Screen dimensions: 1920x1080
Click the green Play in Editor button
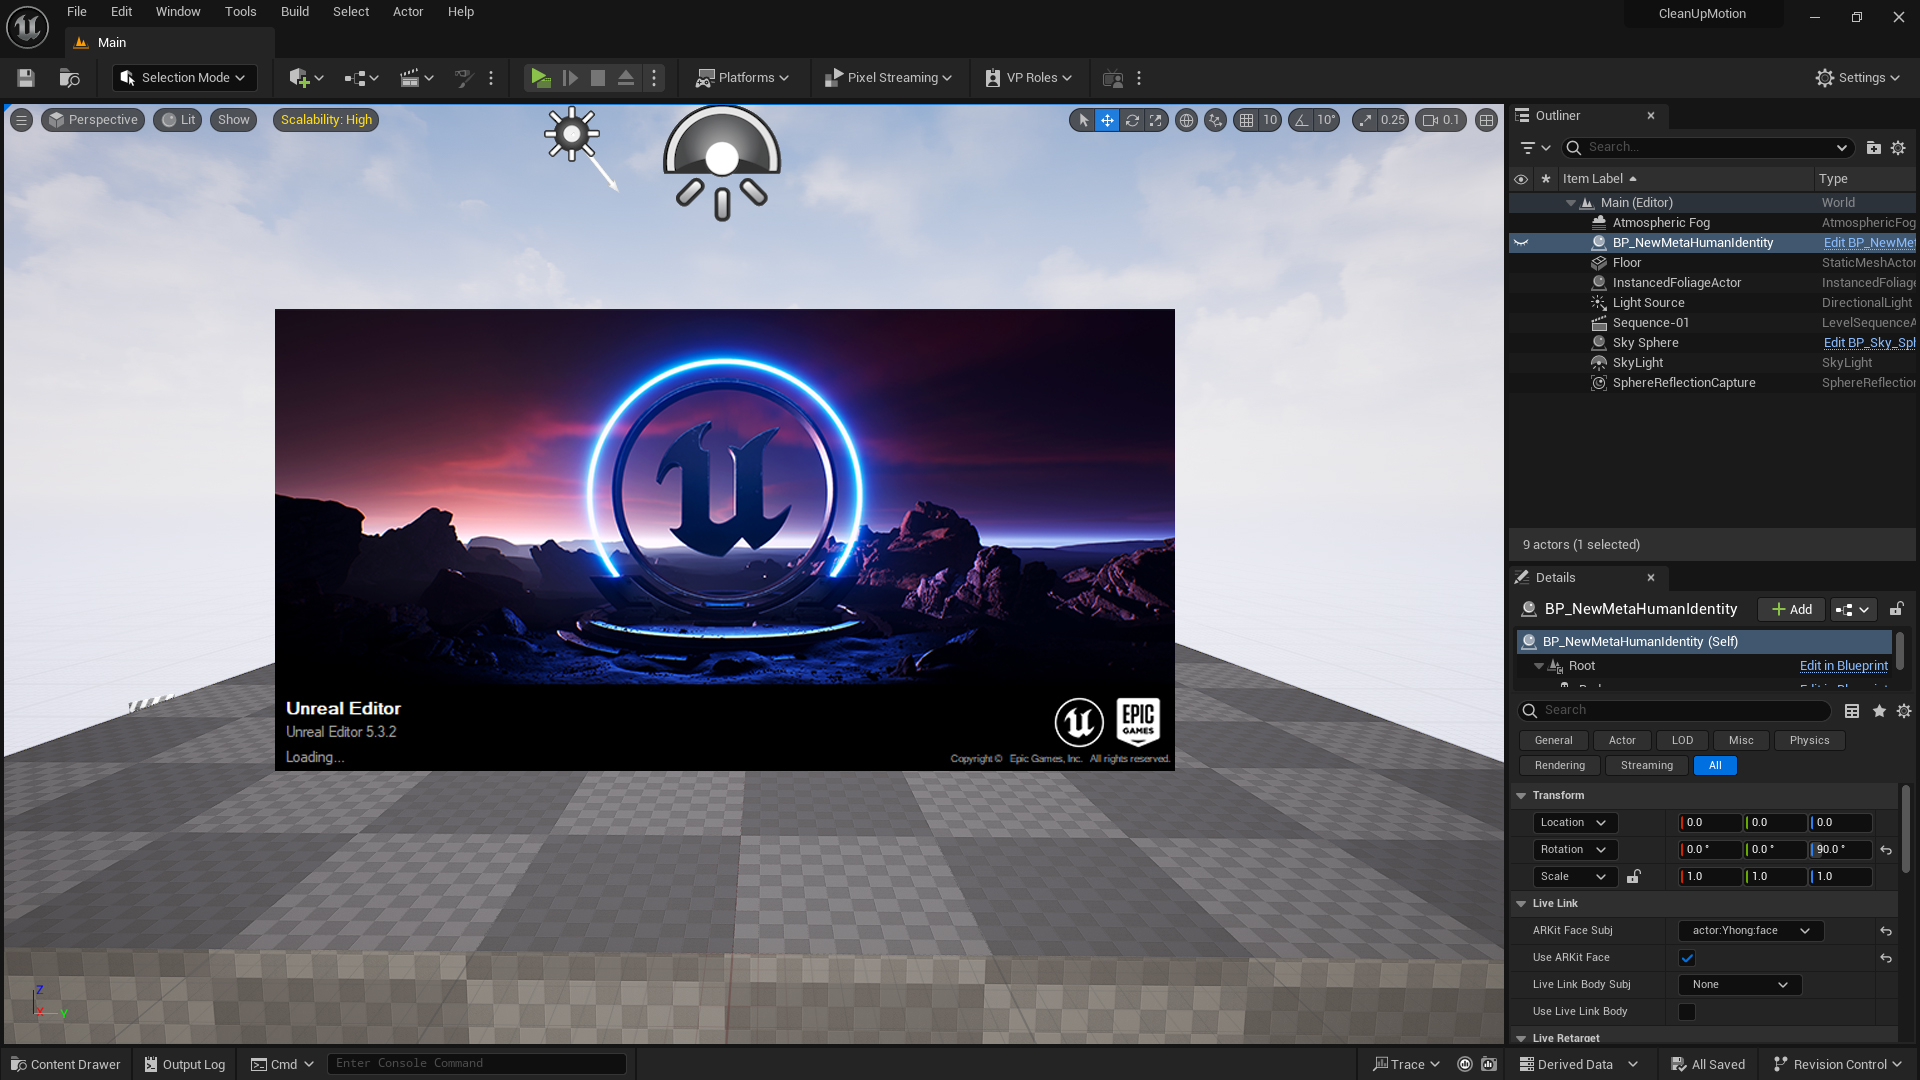pos(540,78)
